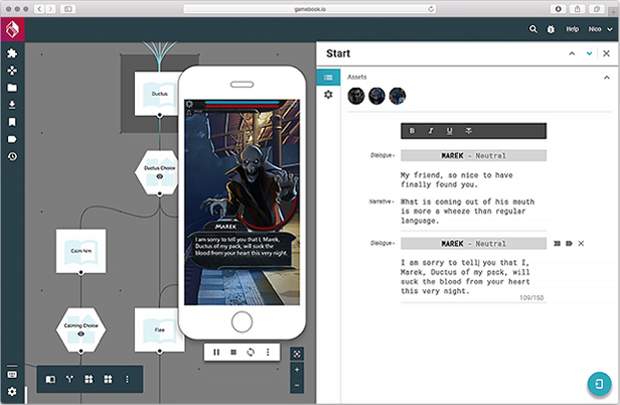620x405 pixels.
Task: Select the third asset avatar thumbnail
Action: click(397, 96)
